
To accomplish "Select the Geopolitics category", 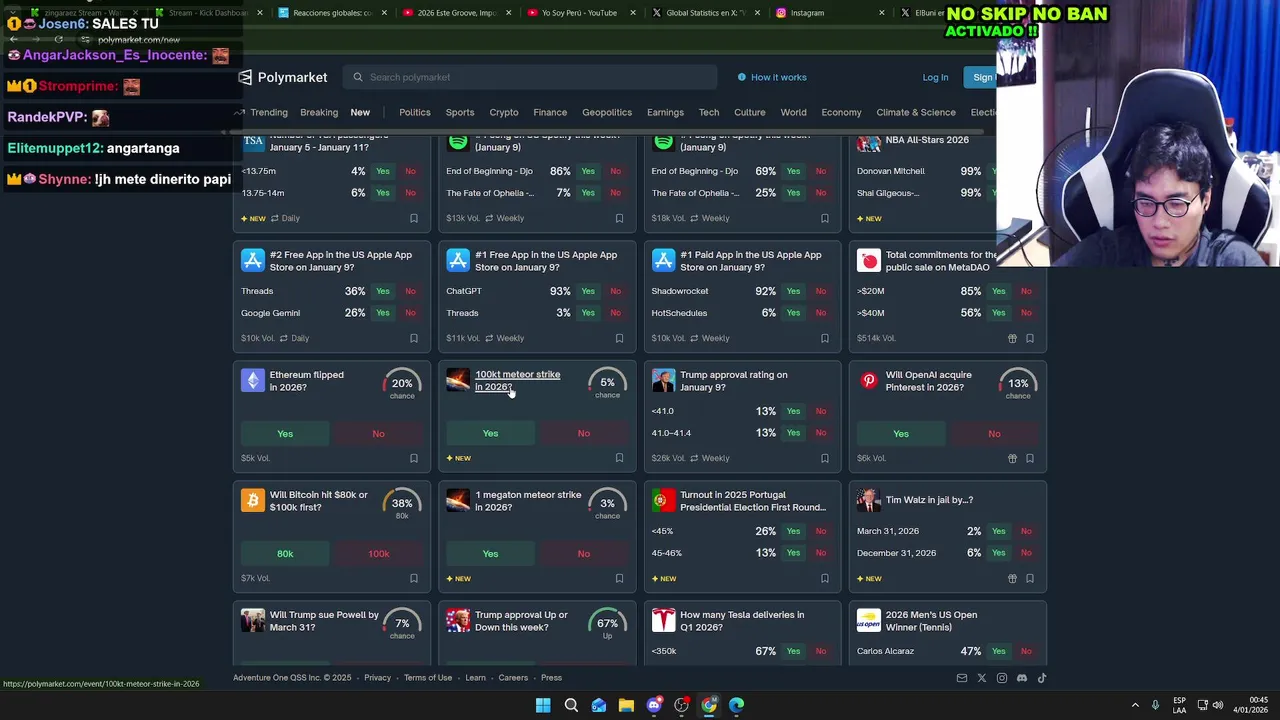I will click(x=607, y=112).
